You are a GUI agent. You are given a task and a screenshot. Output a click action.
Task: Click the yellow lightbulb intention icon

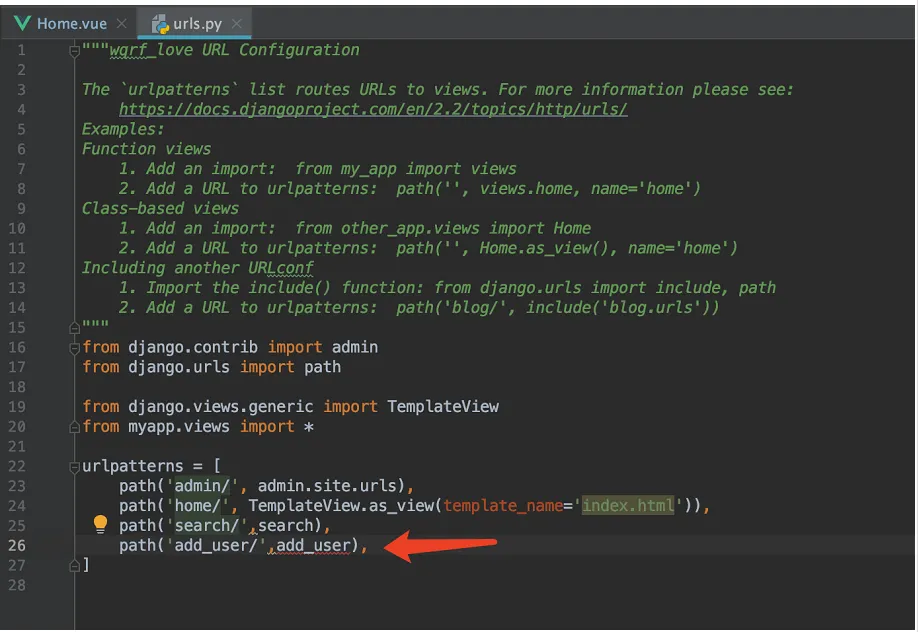pyautogui.click(x=101, y=524)
